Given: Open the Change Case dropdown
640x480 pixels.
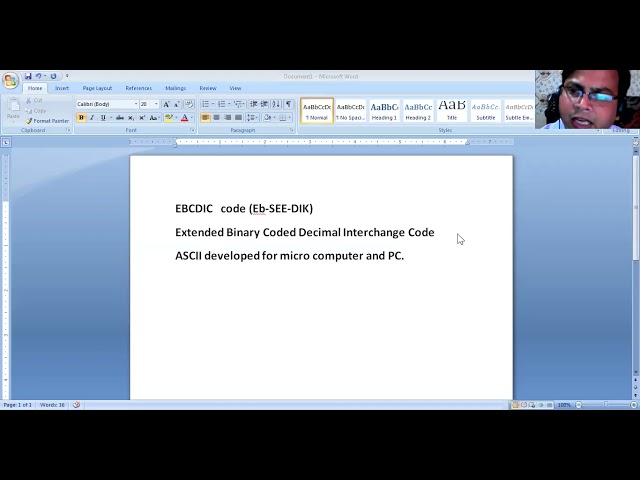Looking at the screenshot, I should tap(154, 118).
